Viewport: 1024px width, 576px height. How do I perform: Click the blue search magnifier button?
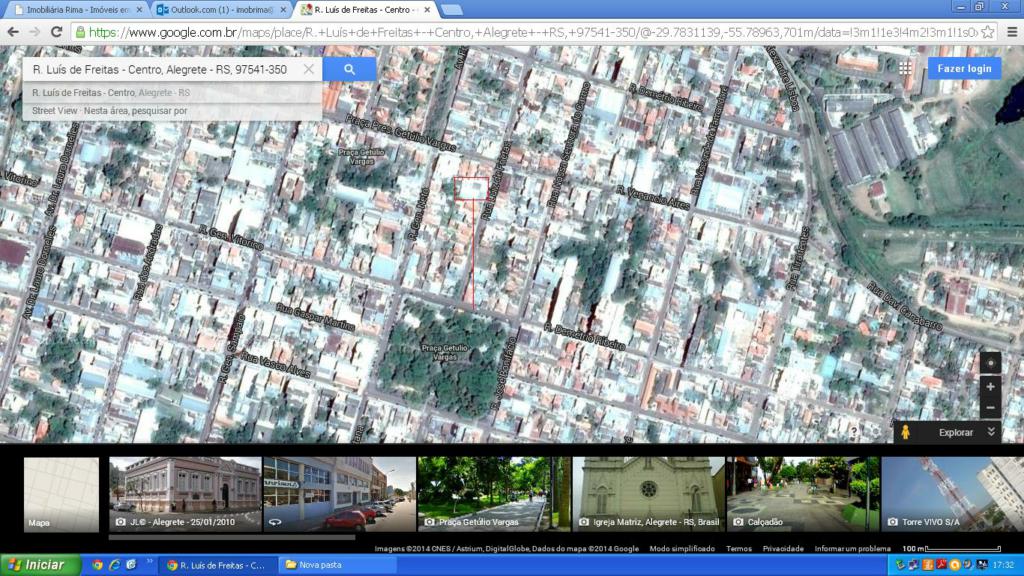349,69
